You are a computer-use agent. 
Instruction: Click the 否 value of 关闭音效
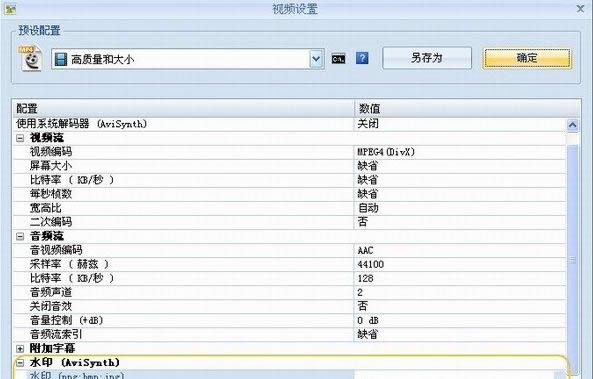(363, 306)
